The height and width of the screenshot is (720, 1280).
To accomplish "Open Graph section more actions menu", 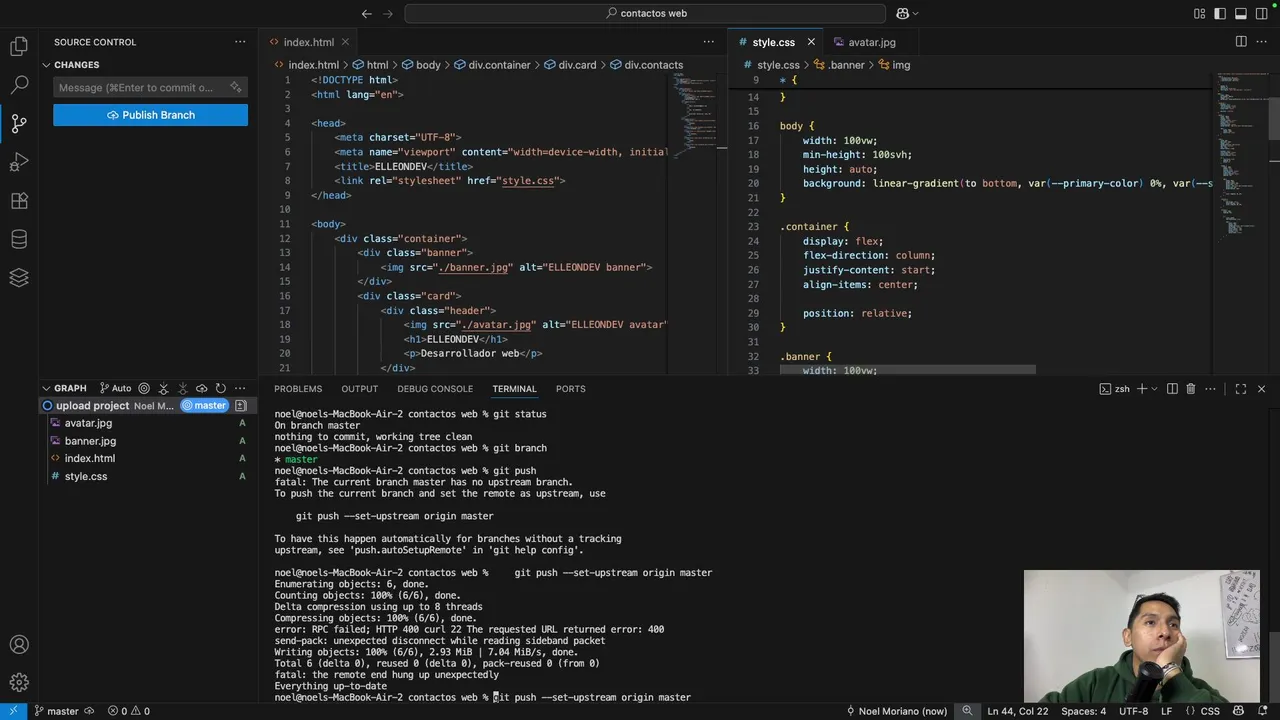I will [x=240, y=388].
